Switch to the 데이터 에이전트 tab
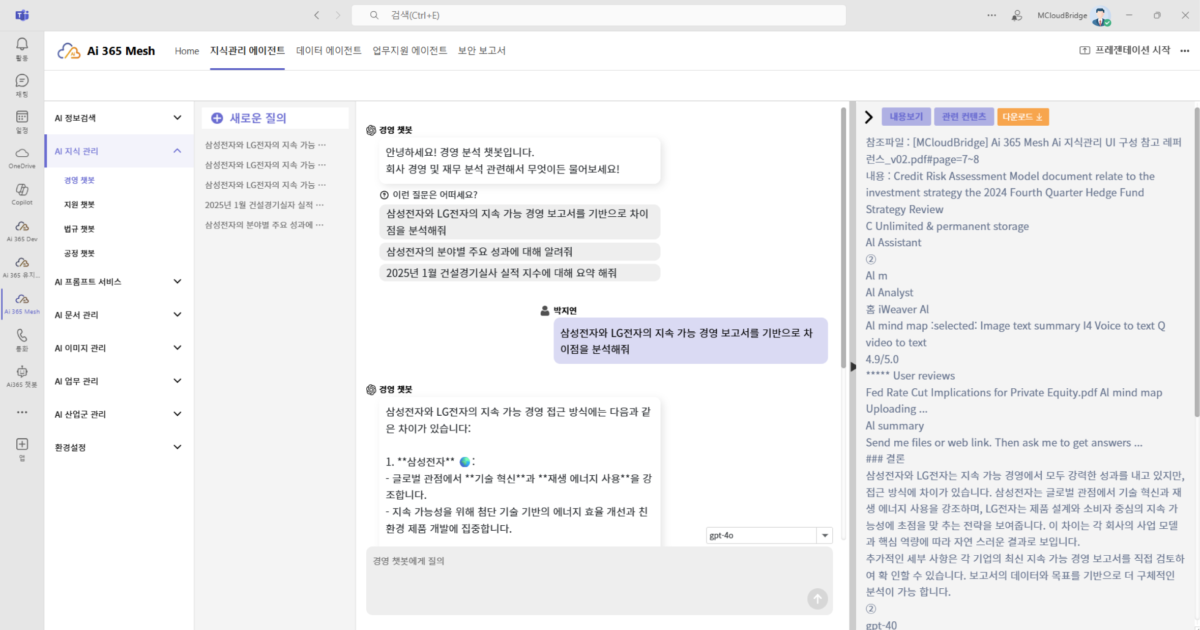This screenshot has height=630, width=1200. coord(329,51)
